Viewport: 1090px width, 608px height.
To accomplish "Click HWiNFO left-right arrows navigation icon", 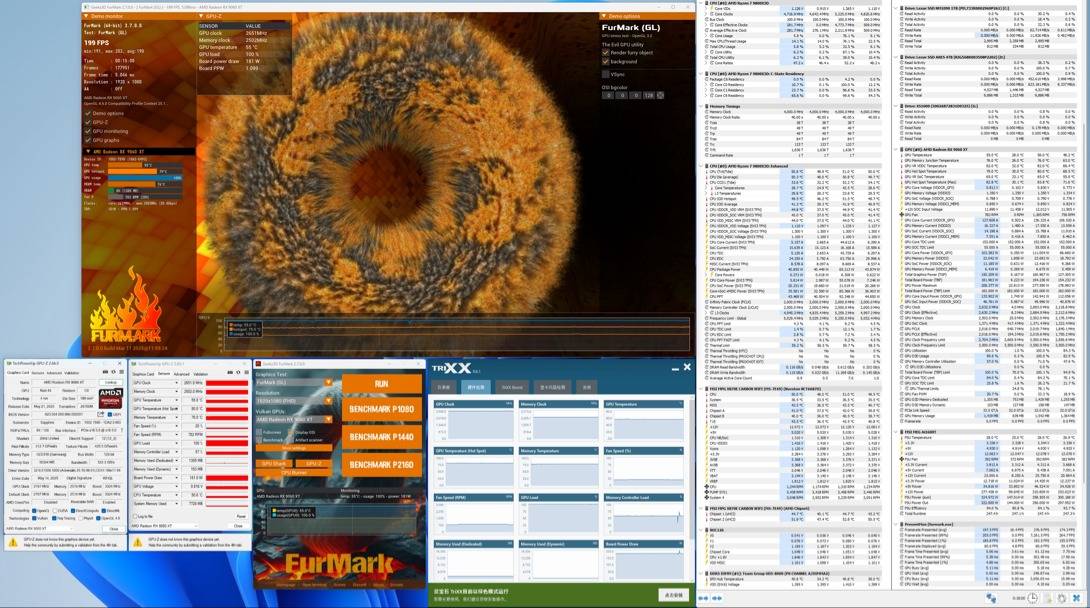I will (703, 598).
